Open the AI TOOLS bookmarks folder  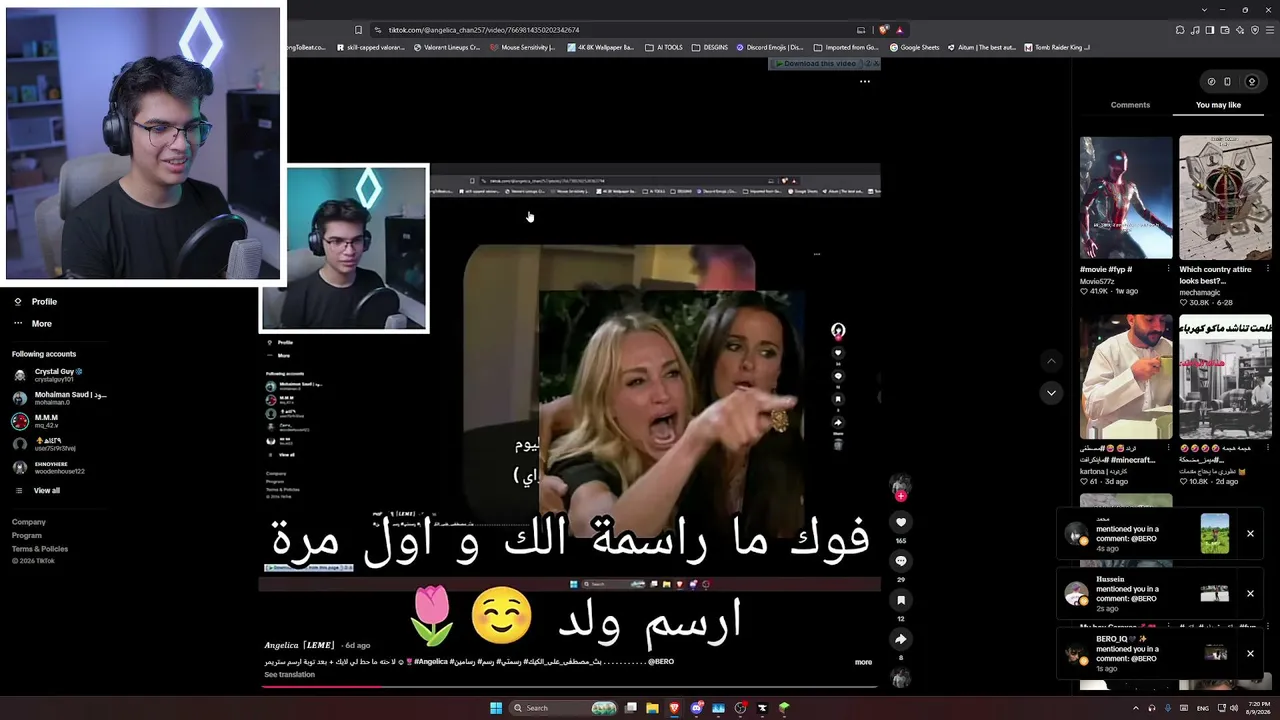tap(664, 47)
